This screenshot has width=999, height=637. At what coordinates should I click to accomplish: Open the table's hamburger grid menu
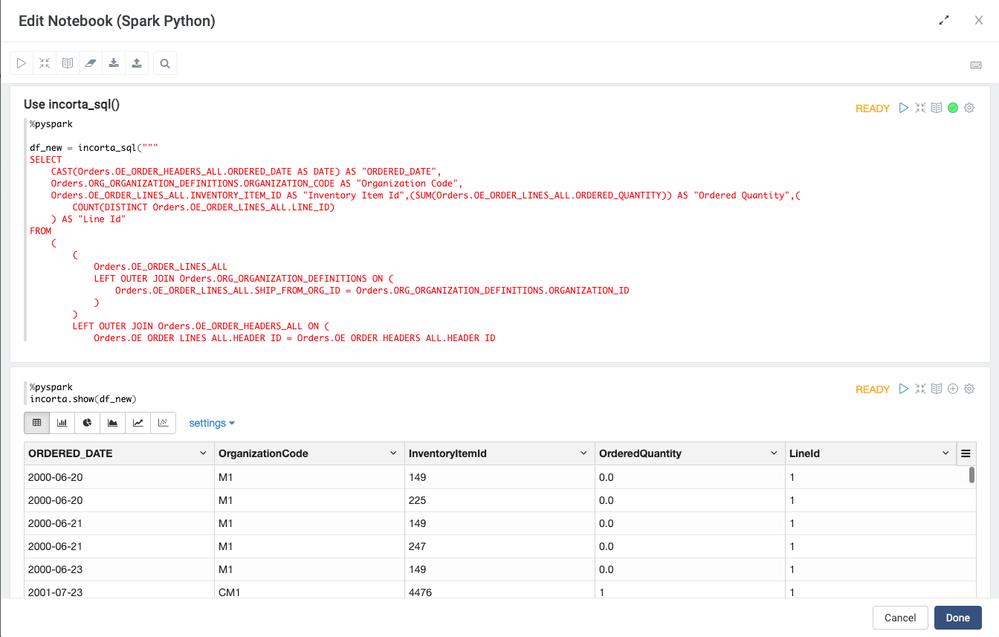(x=966, y=454)
